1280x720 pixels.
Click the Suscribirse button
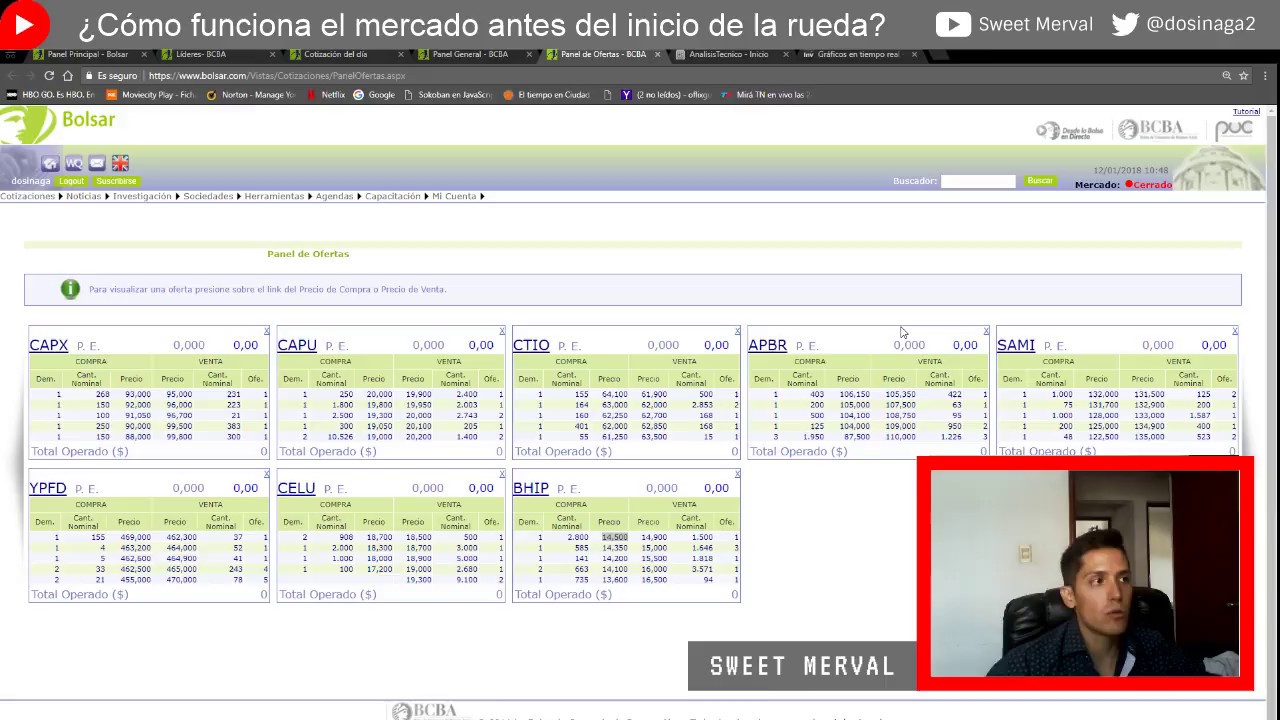[116, 181]
